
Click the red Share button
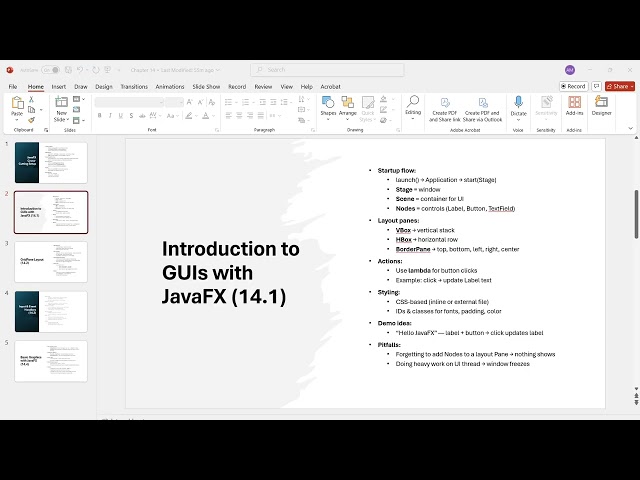click(x=620, y=87)
